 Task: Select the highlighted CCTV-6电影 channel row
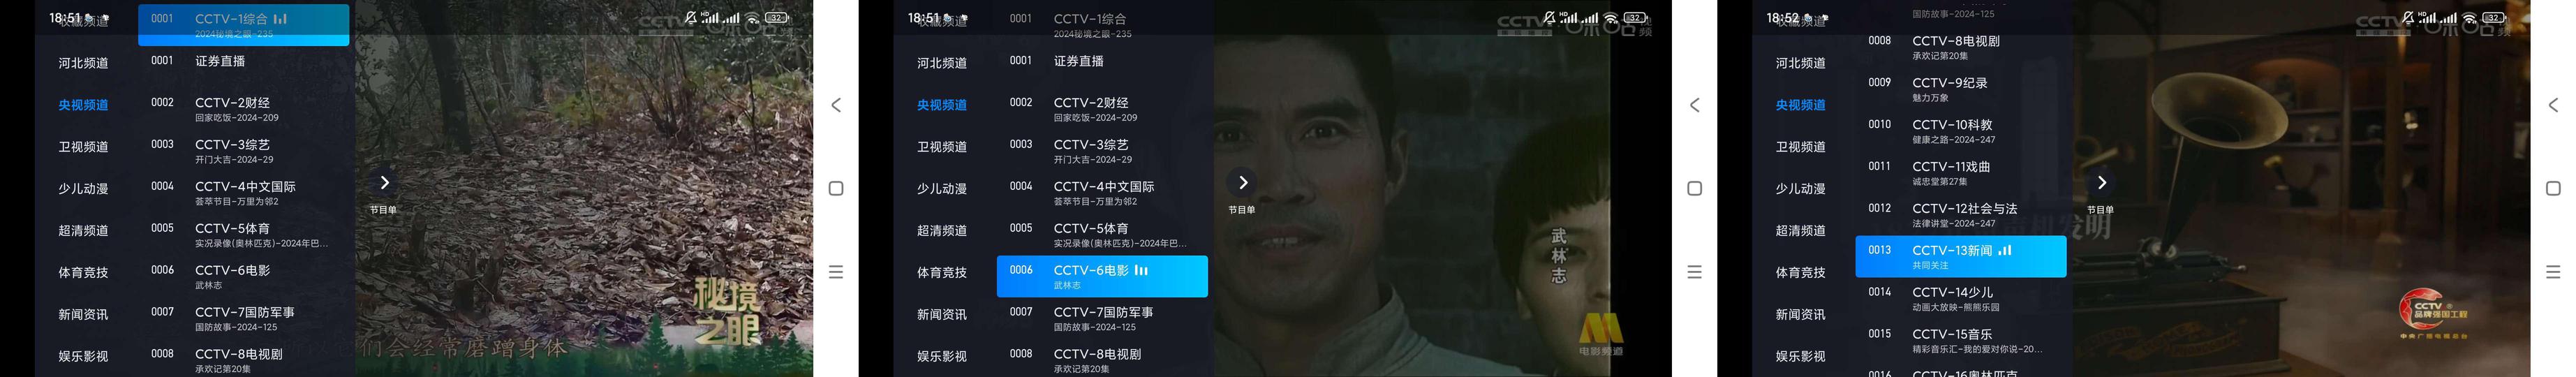pyautogui.click(x=1102, y=277)
